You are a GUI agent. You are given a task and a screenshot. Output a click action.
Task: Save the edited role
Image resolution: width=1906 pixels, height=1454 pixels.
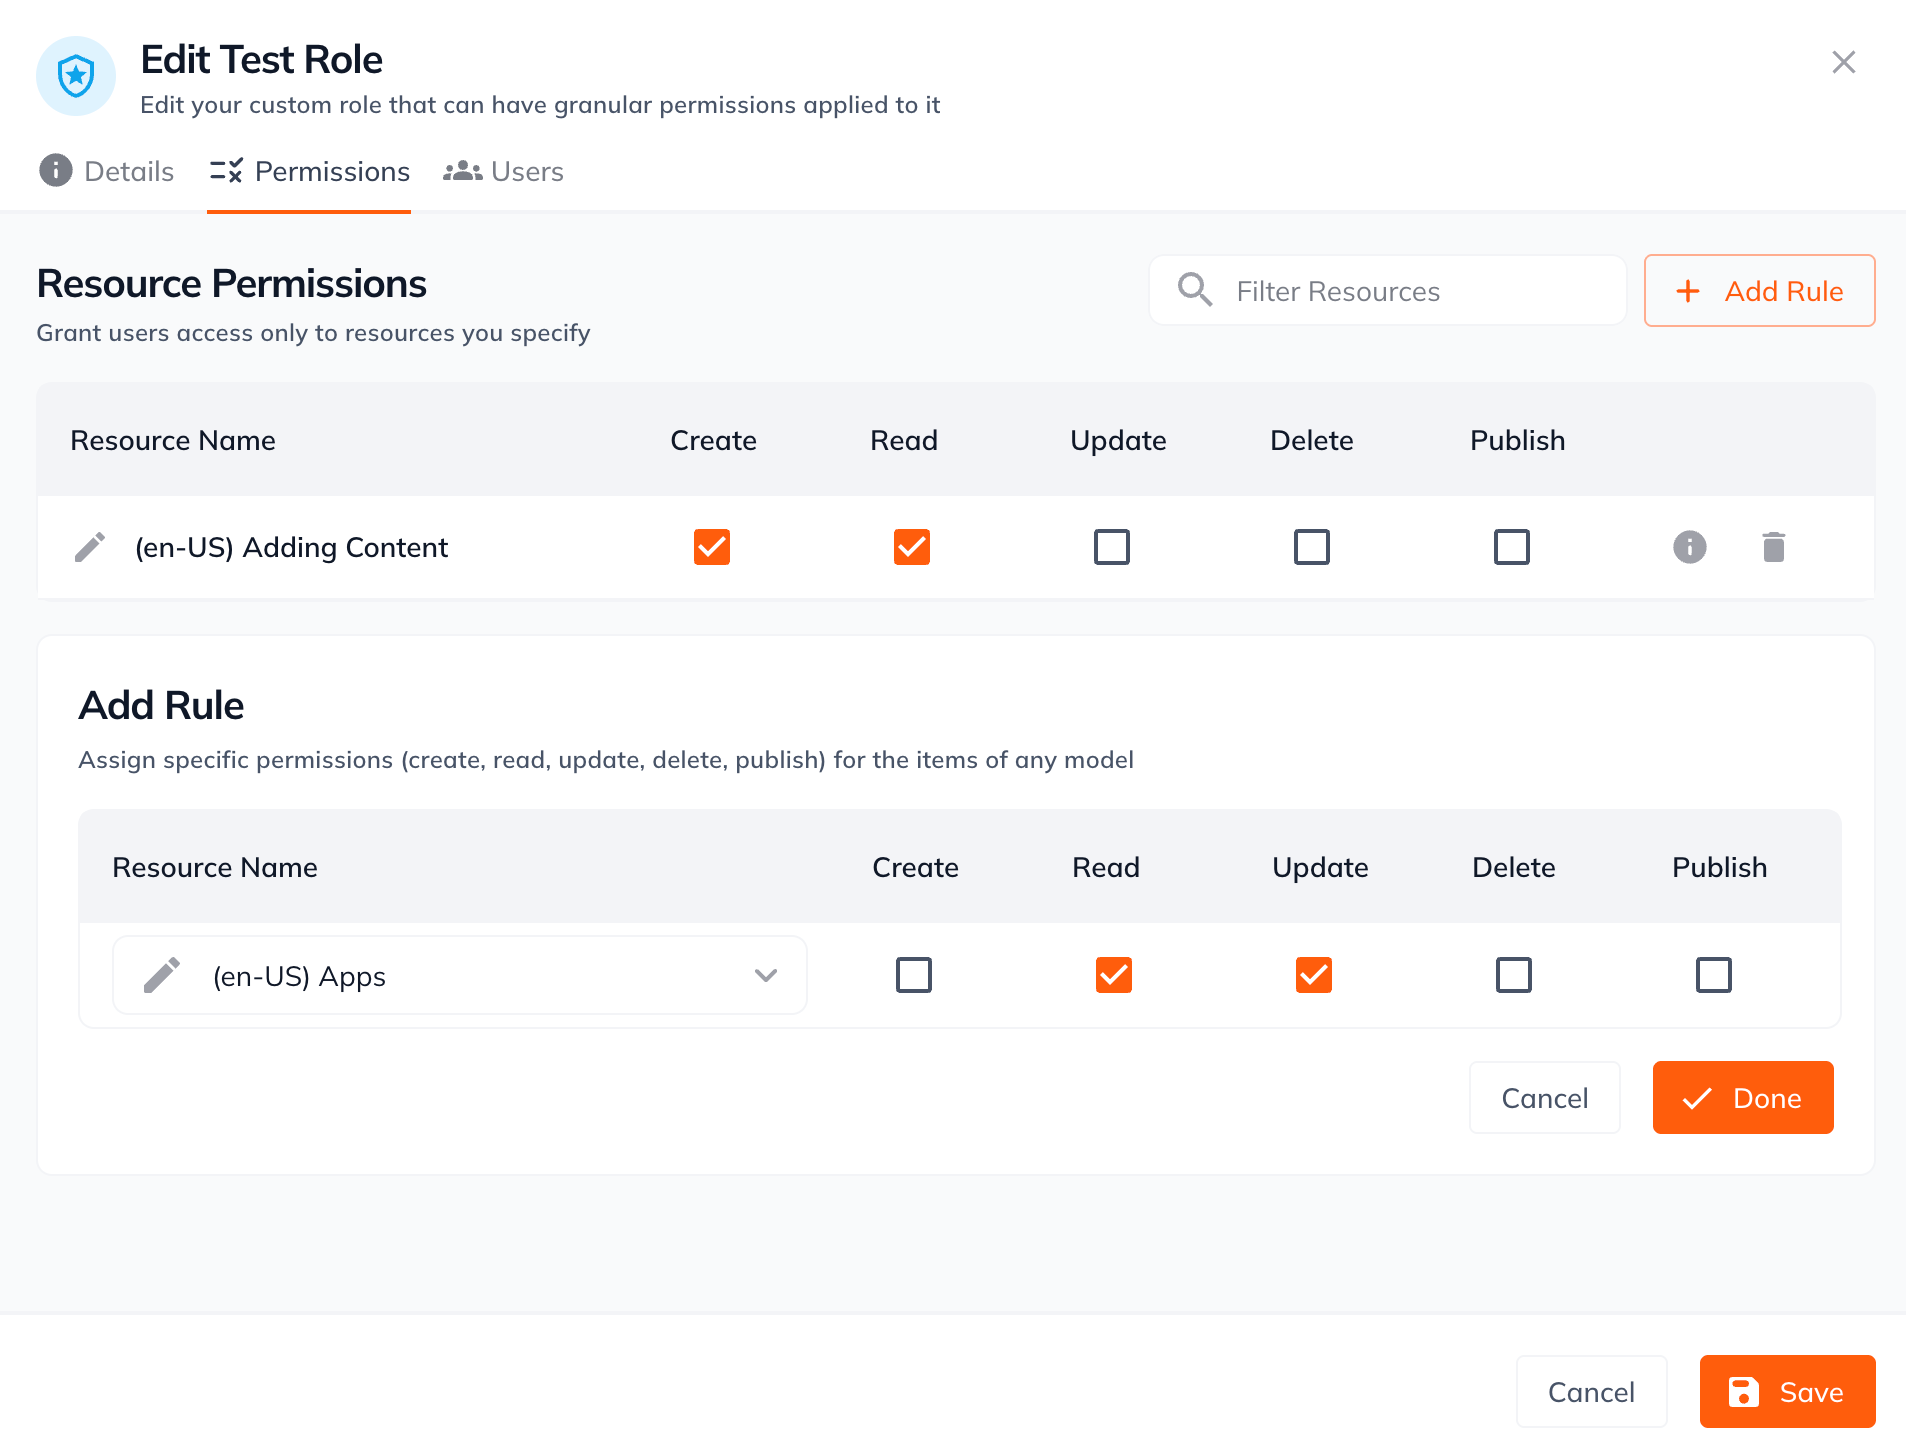pos(1786,1391)
